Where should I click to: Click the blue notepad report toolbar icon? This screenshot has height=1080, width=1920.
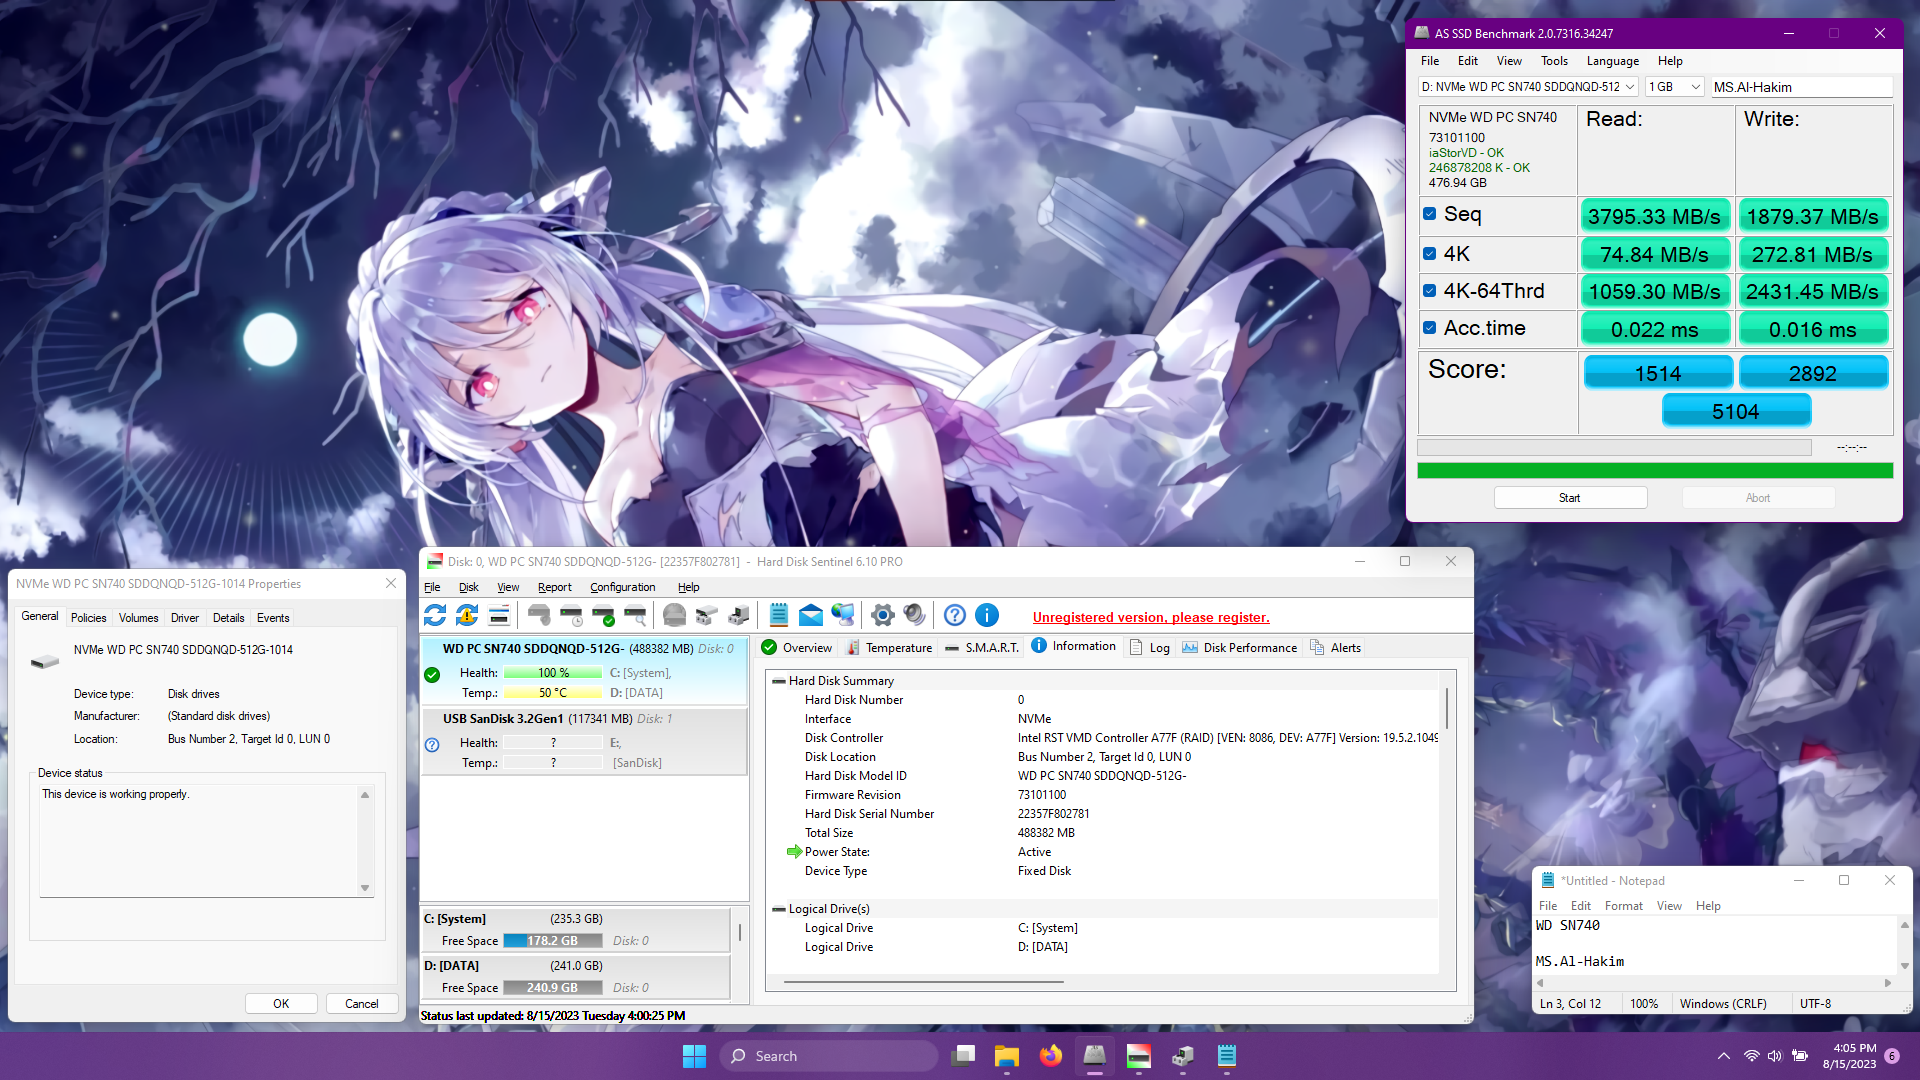tap(779, 615)
